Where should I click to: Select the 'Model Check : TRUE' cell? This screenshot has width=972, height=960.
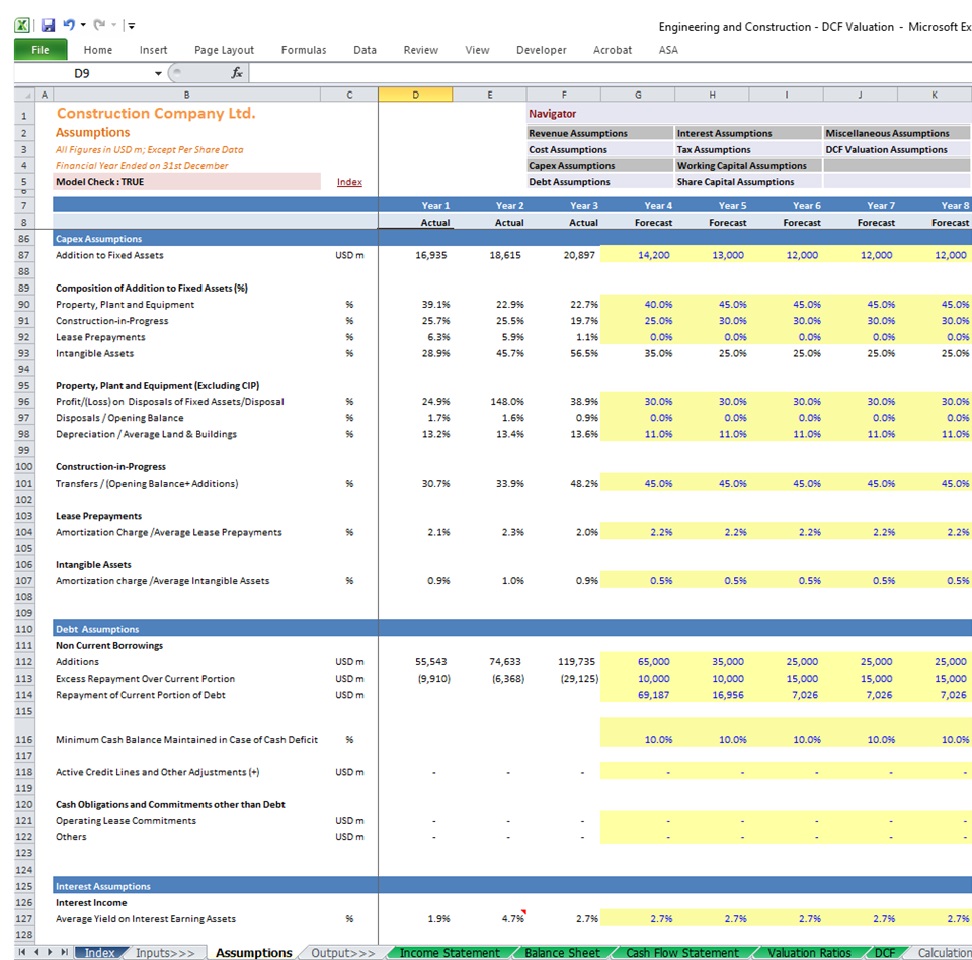(187, 182)
